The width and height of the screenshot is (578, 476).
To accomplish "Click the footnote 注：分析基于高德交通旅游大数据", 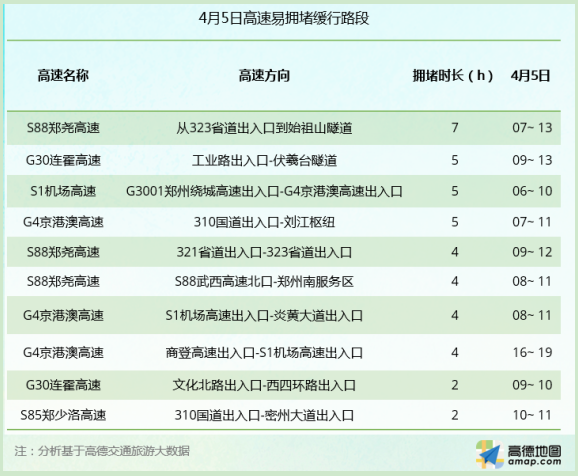I will (x=102, y=451).
